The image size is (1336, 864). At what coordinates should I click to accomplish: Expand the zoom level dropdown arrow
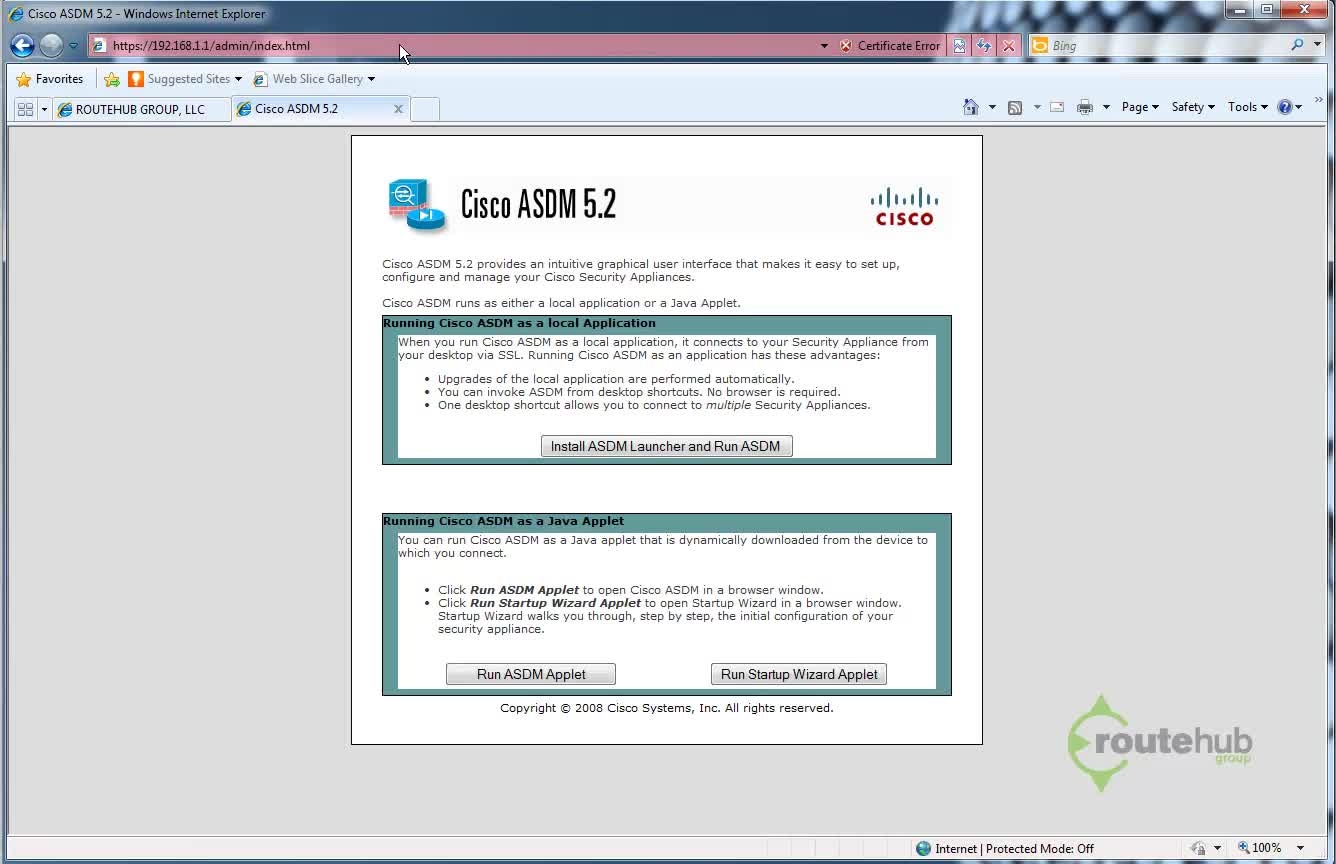coord(1300,848)
